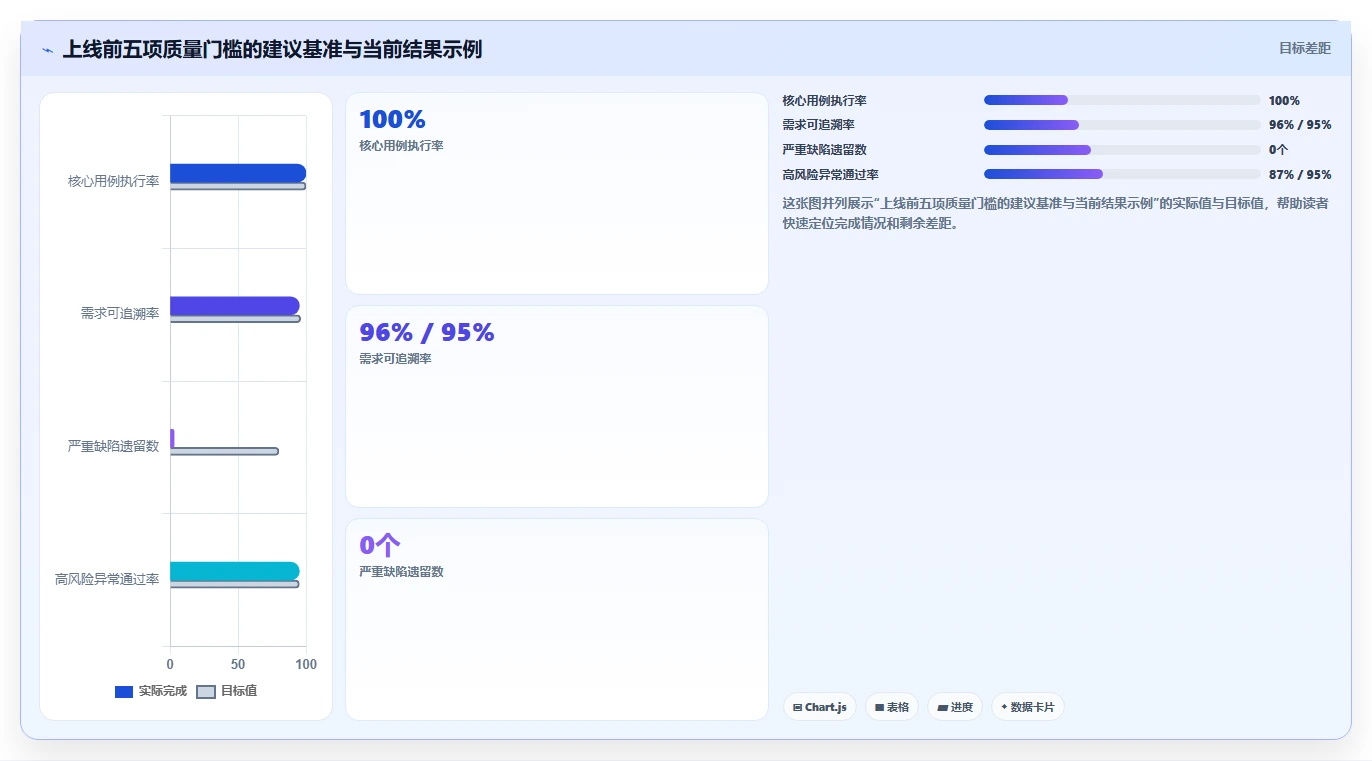Click the x-axis tick label 100

(306, 664)
